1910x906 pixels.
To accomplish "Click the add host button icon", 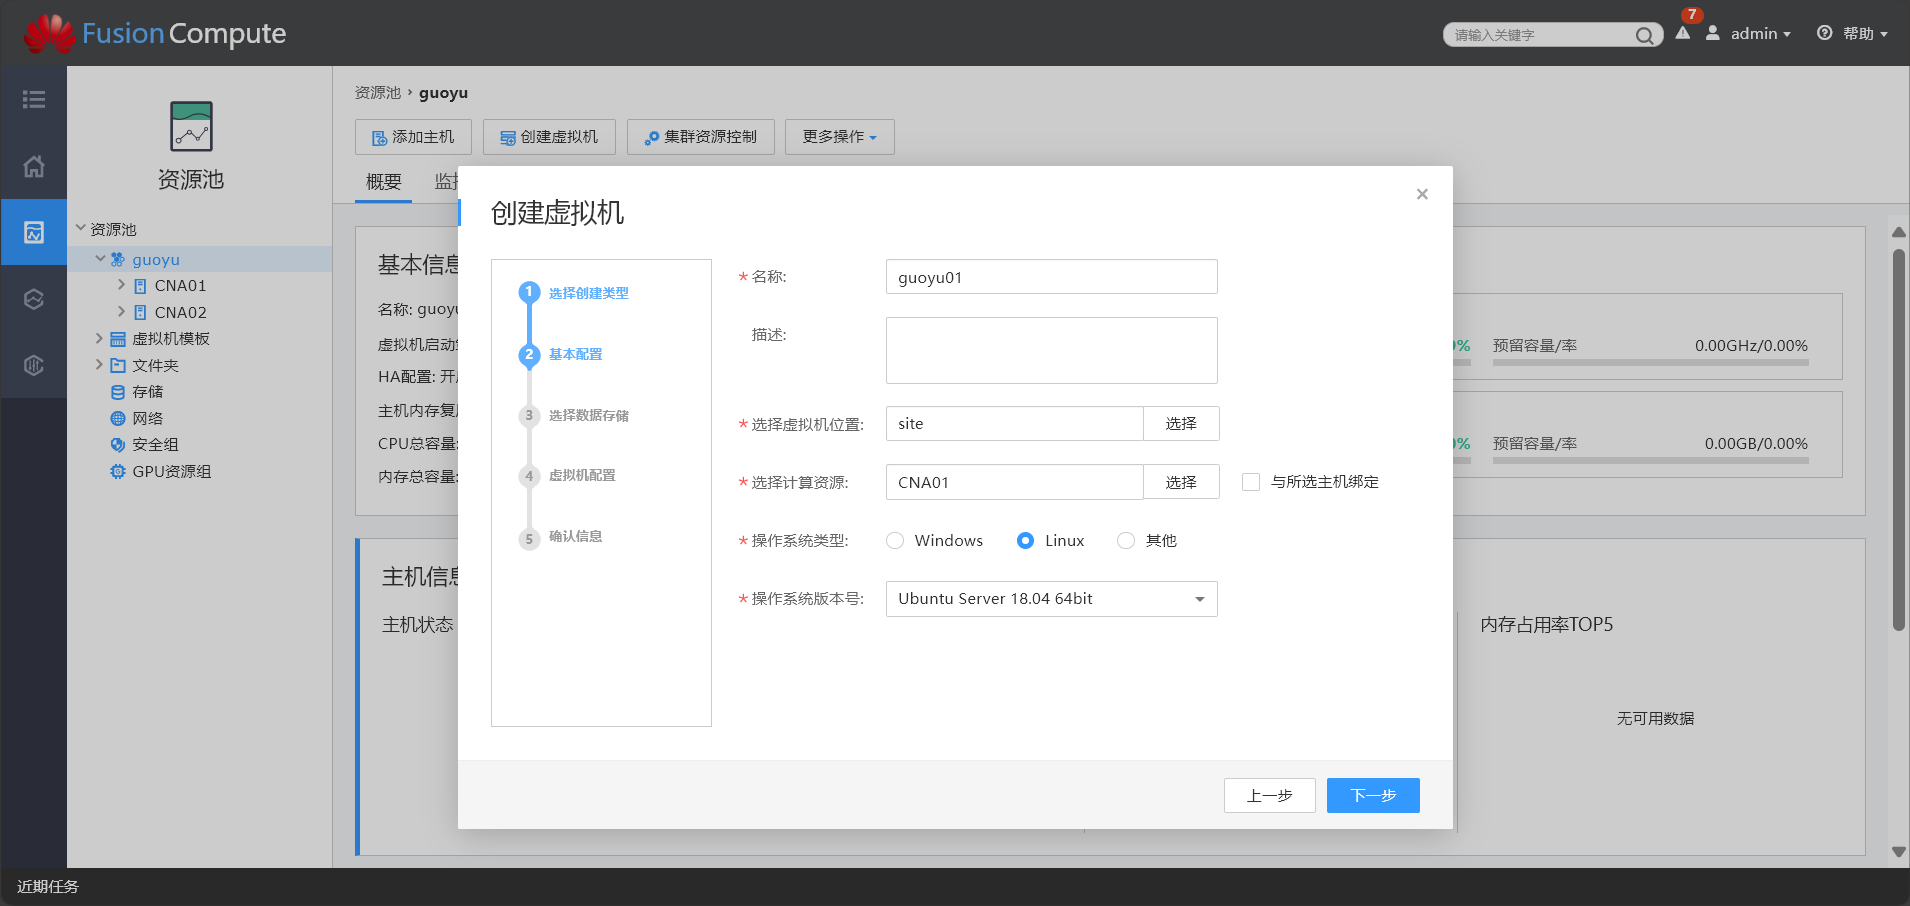I will [x=380, y=138].
